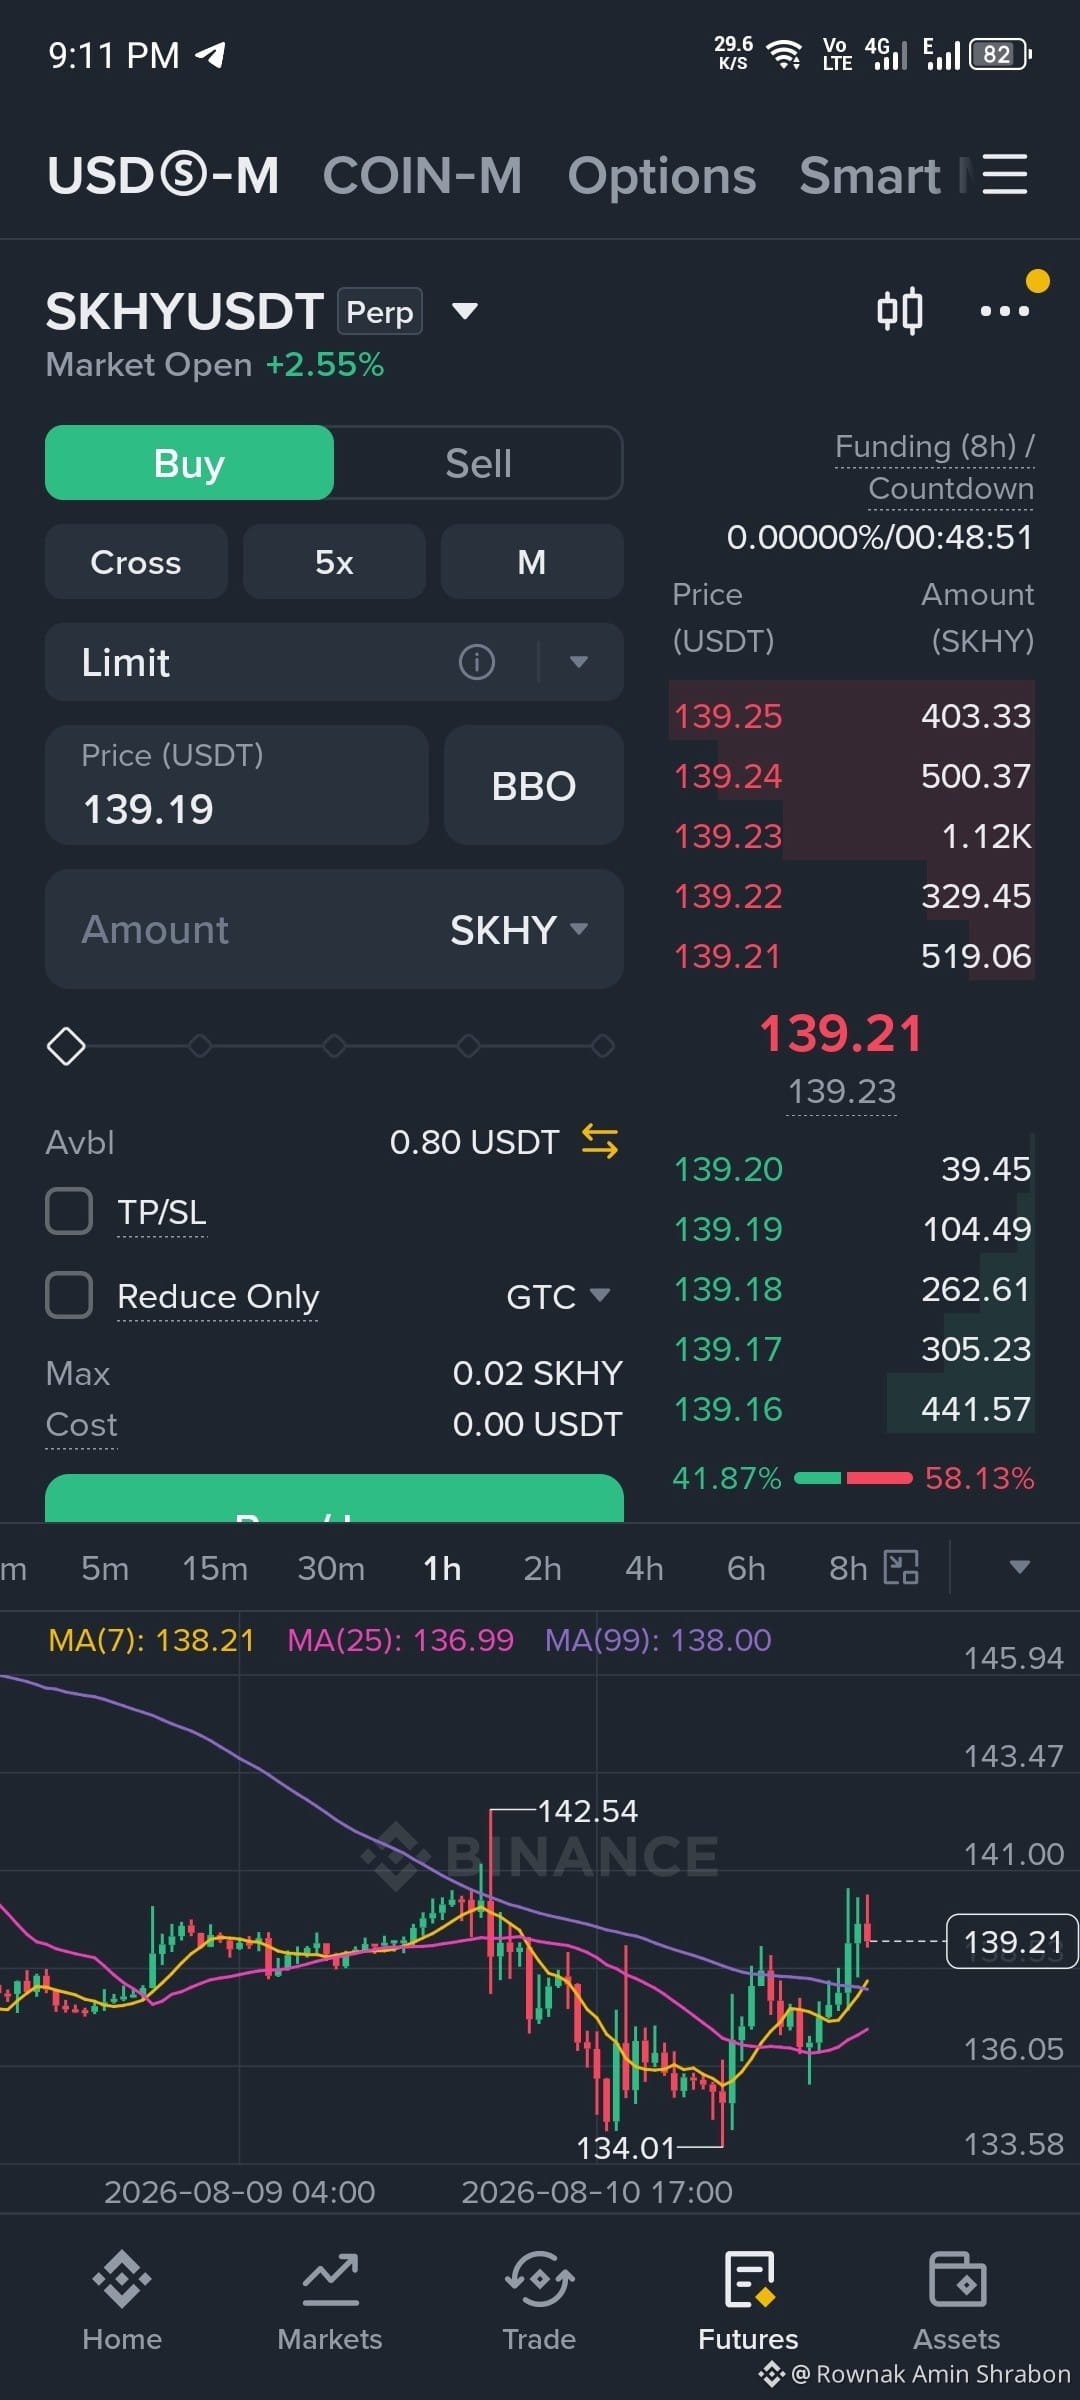Tap the Perp badge
Screen dimensions: 1080x2400
(x=380, y=311)
